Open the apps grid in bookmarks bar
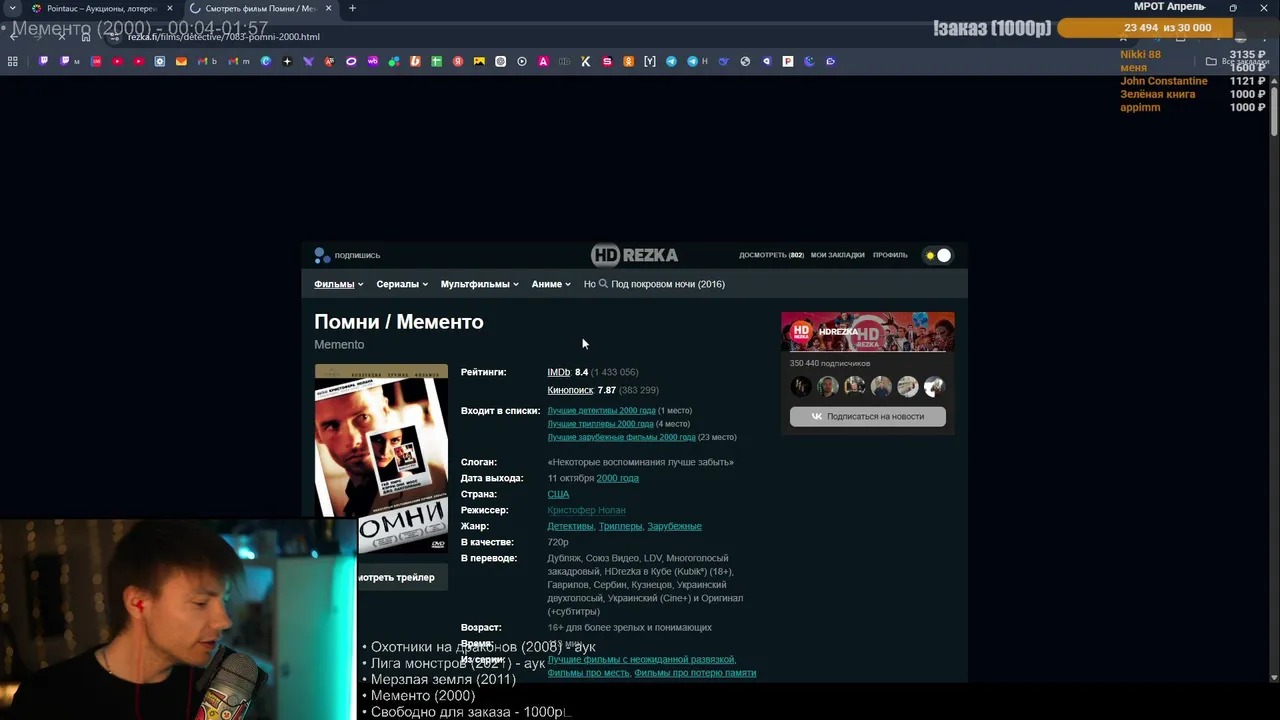Viewport: 1280px width, 720px height. (12, 61)
